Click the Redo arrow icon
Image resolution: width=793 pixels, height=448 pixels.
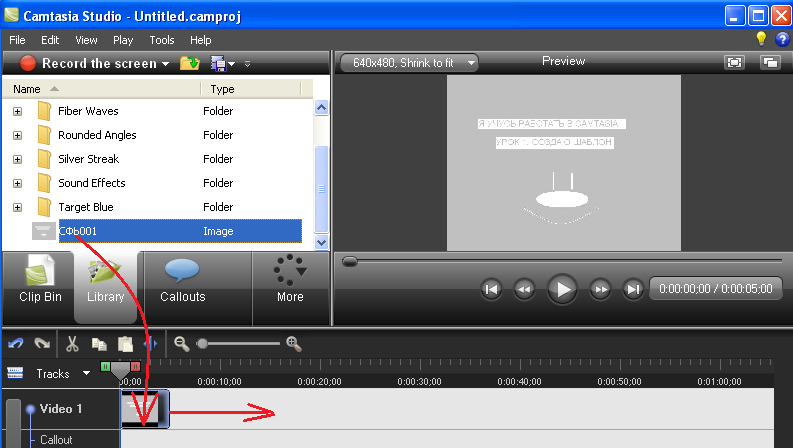42,344
